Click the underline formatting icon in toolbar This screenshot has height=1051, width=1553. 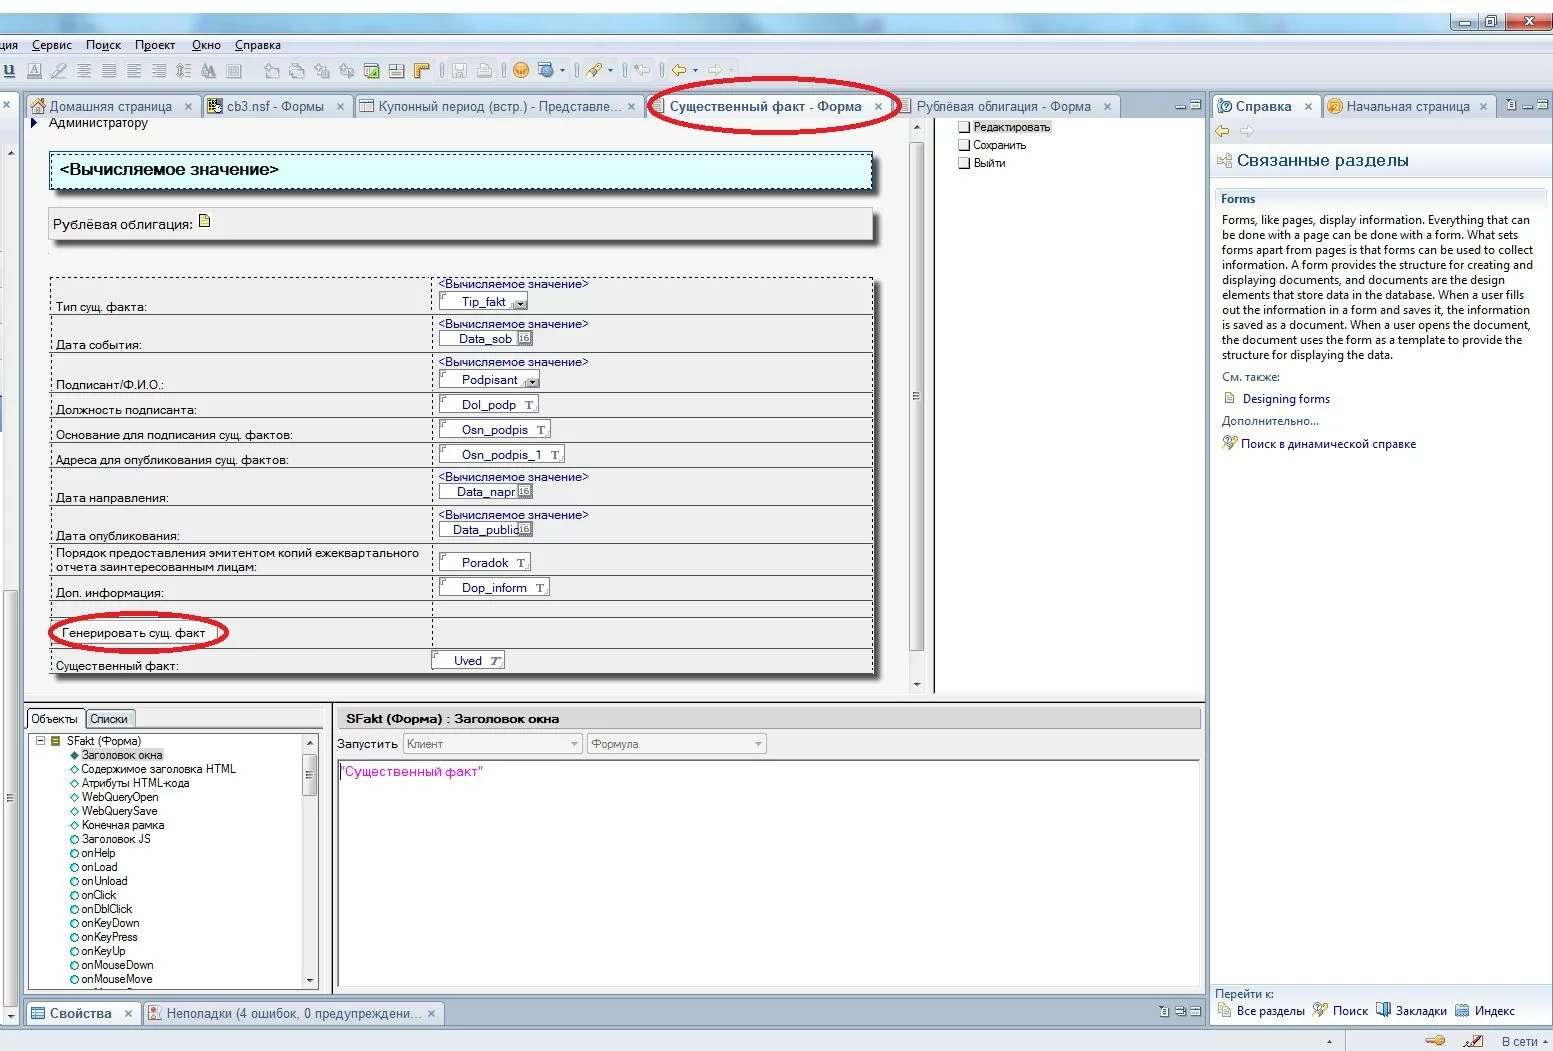coord(9,70)
